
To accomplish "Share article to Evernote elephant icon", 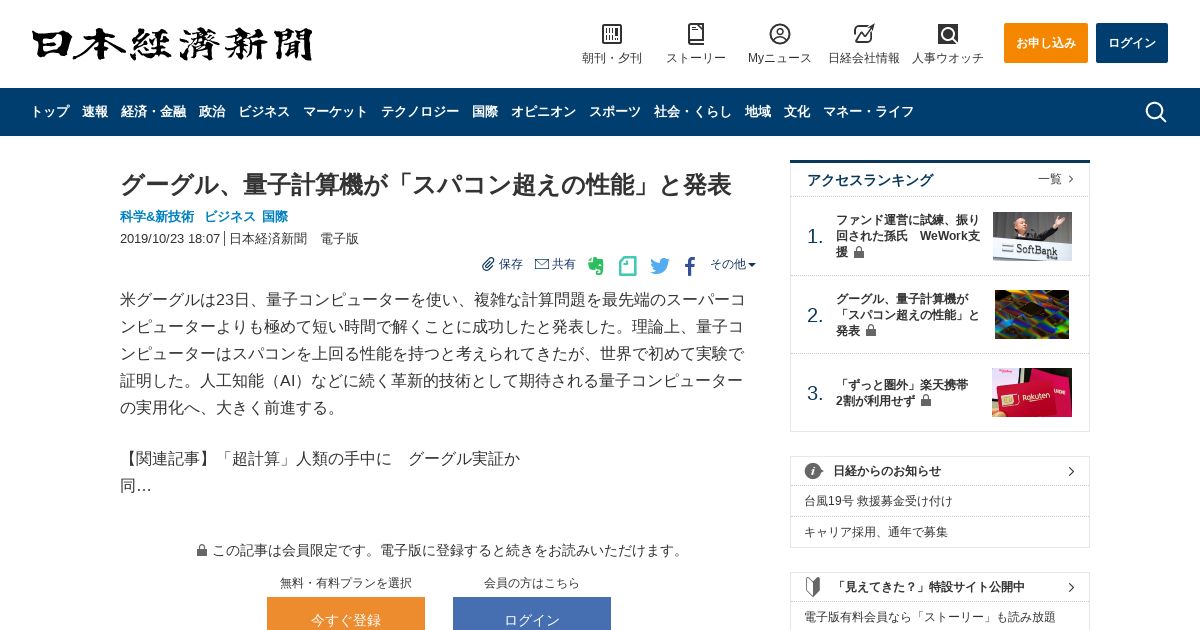I will coord(596,266).
